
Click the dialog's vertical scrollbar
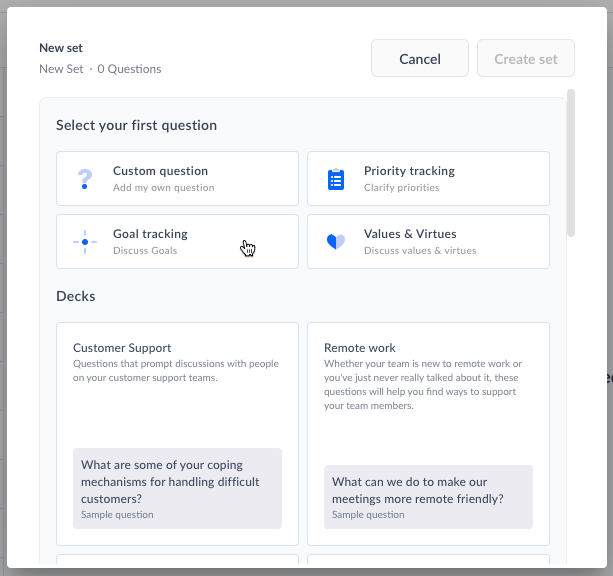pyautogui.click(x=571, y=163)
